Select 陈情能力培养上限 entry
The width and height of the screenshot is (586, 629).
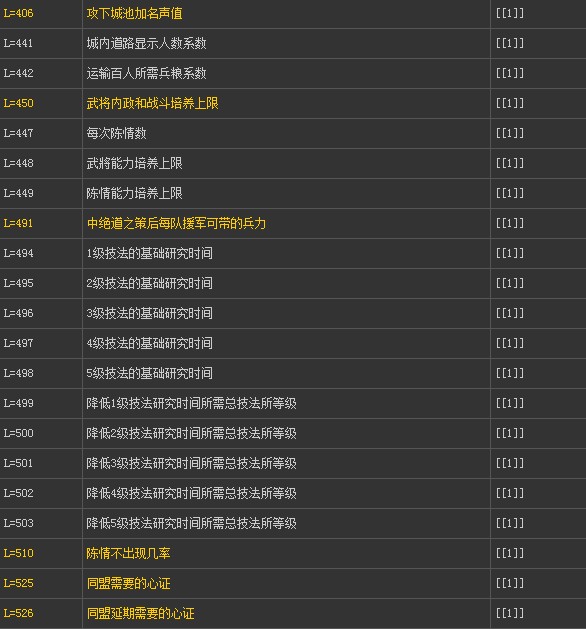tap(134, 193)
